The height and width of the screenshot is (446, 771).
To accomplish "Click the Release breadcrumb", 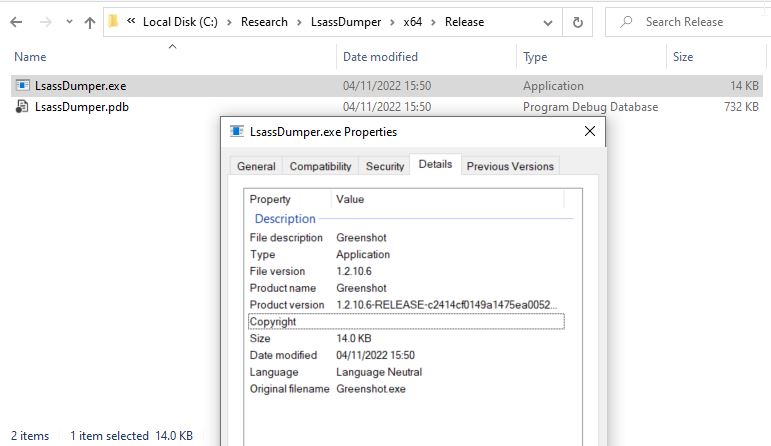I will [464, 22].
